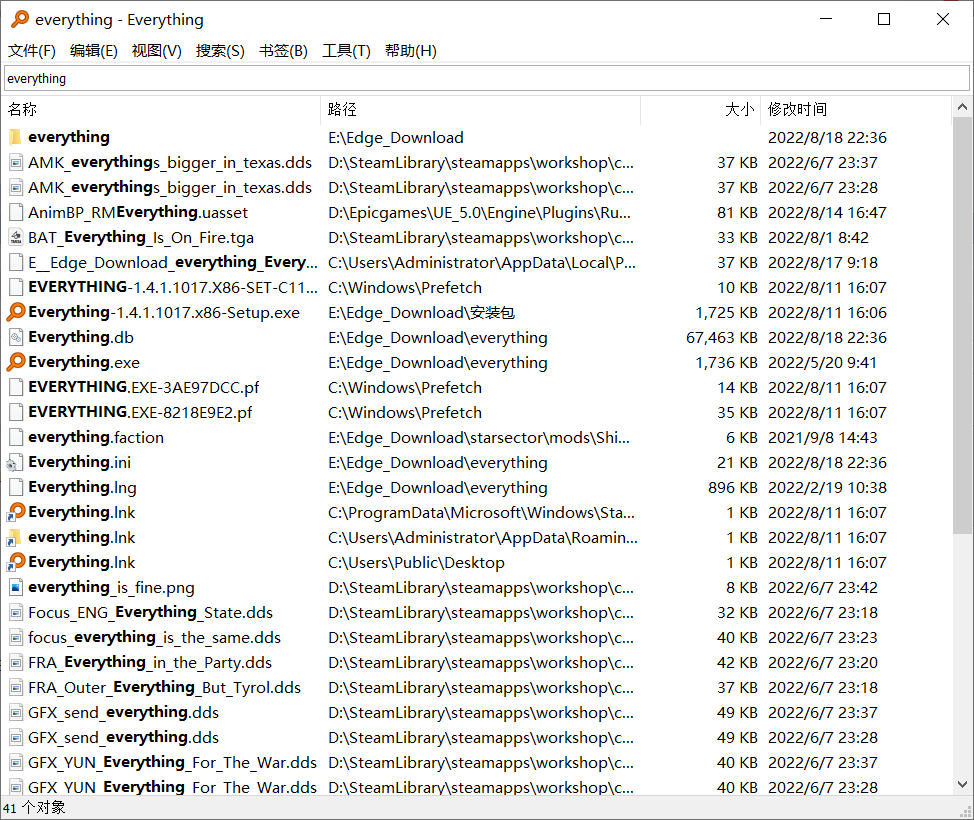974x820 pixels.
Task: Open the 视图(V) menu
Action: tap(157, 51)
